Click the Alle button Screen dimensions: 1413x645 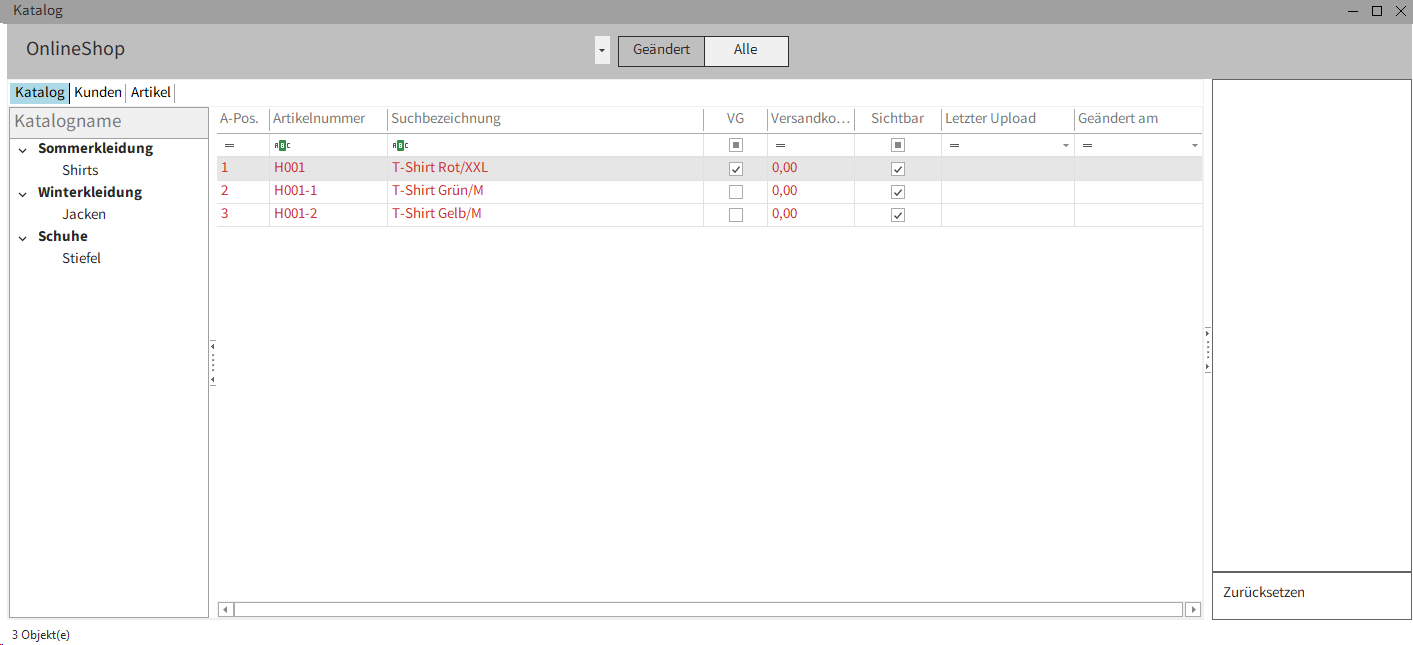[x=746, y=51]
